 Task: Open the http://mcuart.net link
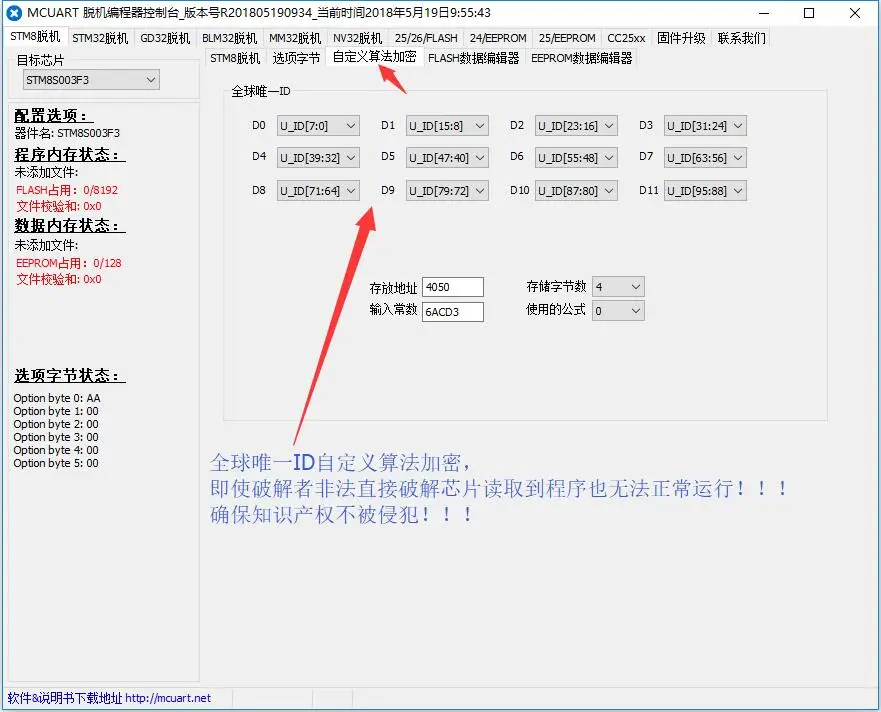(168, 698)
